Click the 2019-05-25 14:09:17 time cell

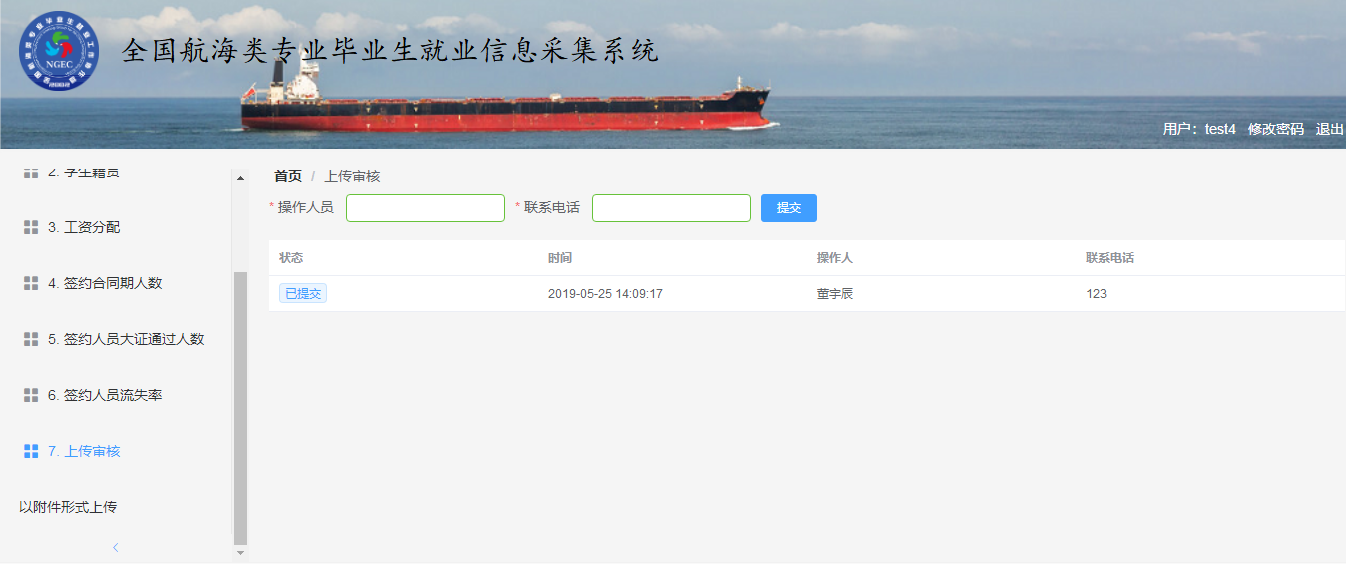(x=605, y=294)
